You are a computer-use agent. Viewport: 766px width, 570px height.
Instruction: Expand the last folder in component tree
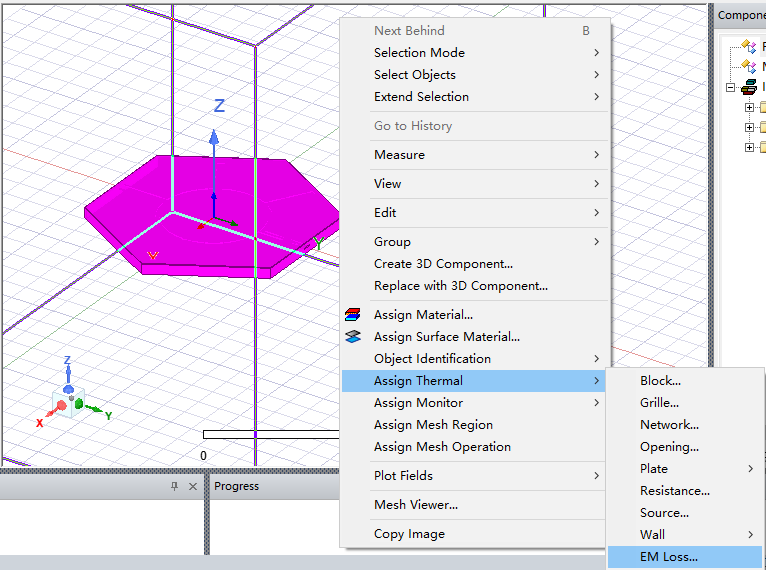click(x=749, y=148)
